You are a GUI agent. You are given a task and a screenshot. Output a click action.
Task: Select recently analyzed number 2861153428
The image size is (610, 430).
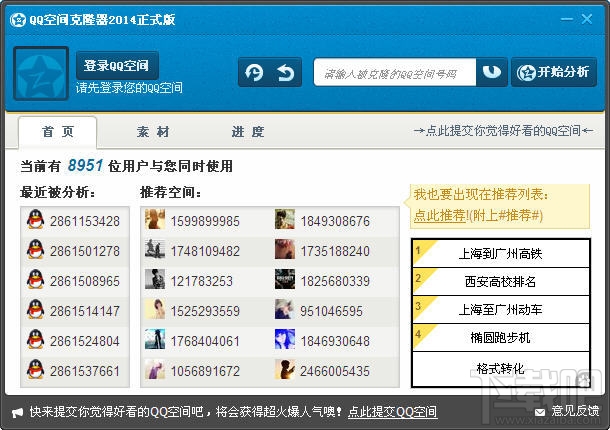pyautogui.click(x=85, y=221)
